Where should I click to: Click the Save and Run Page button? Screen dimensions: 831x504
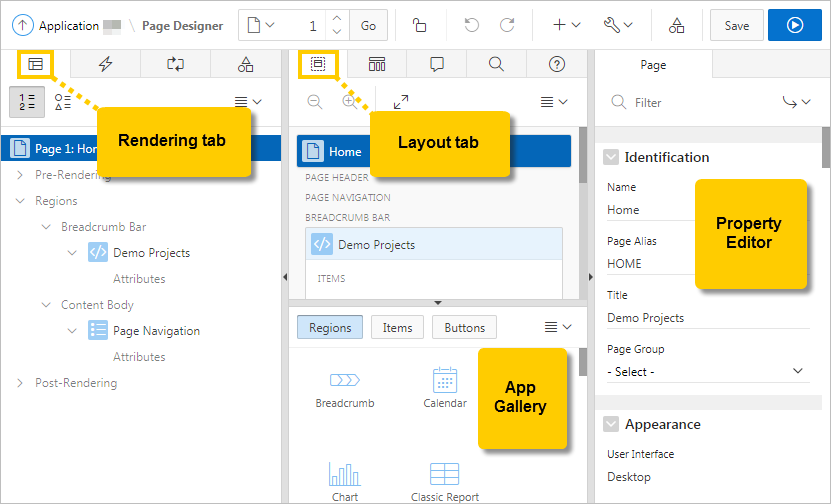794,25
